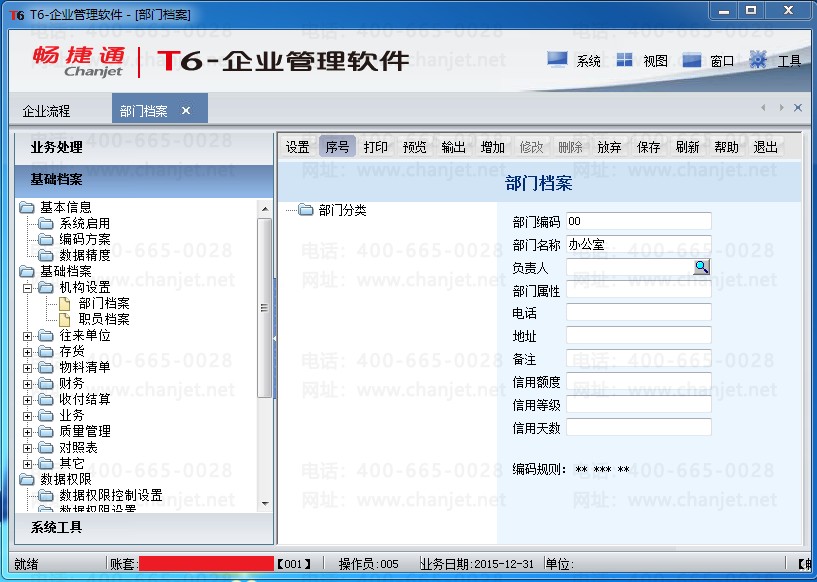Viewport: 817px width, 582px height.
Task: Switch to the 企业流程 tab
Action: click(46, 110)
